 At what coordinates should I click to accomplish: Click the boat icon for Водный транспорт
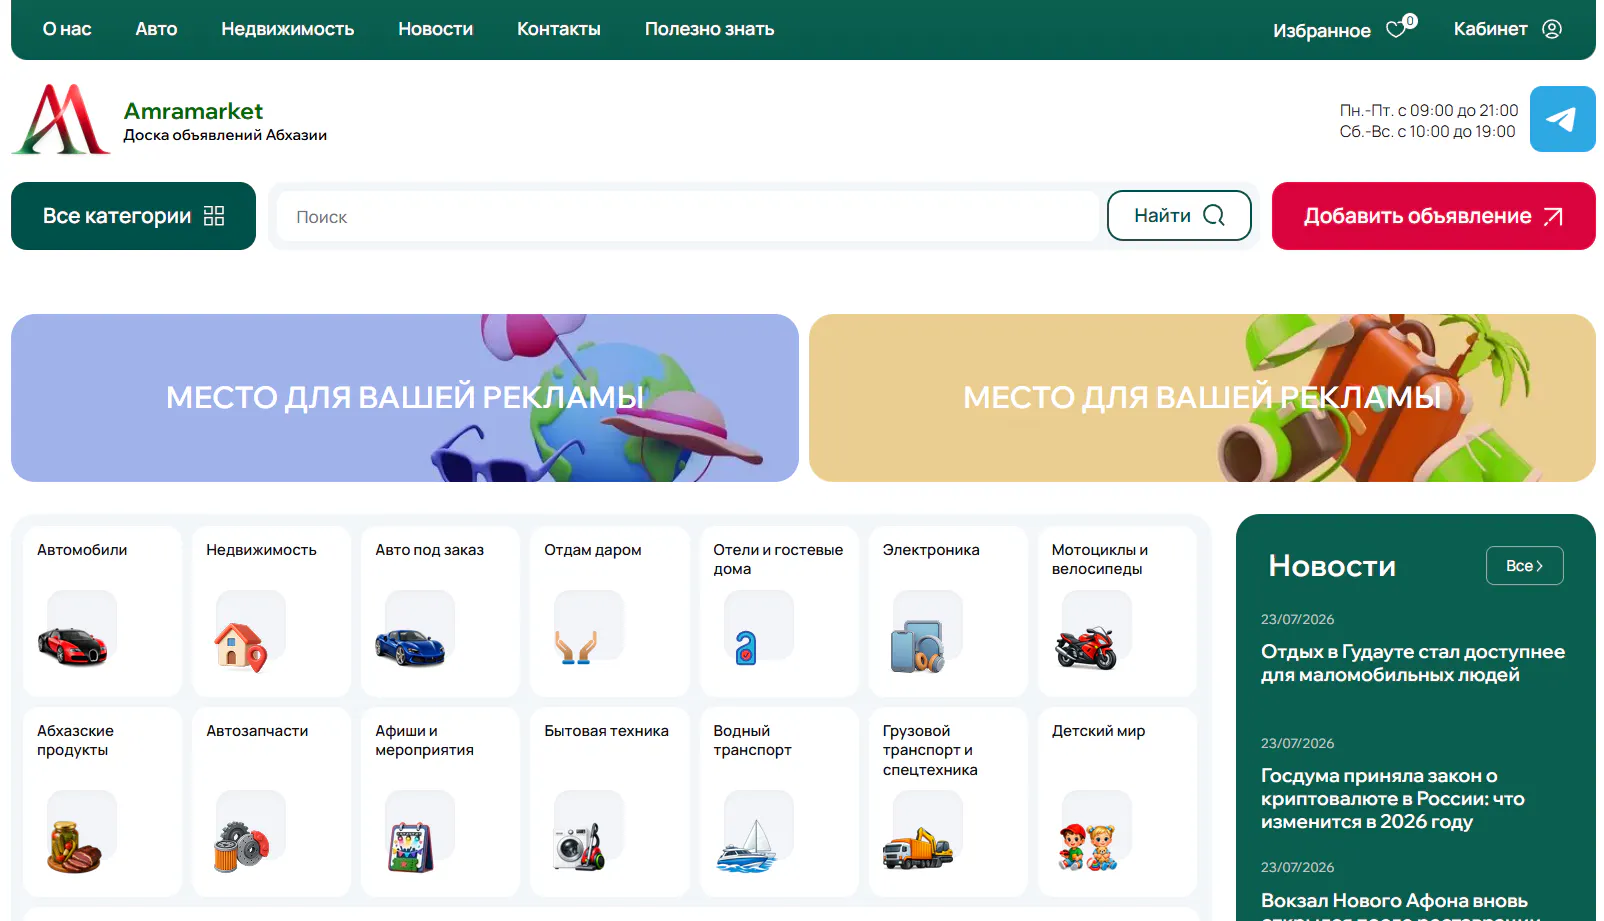tap(747, 847)
